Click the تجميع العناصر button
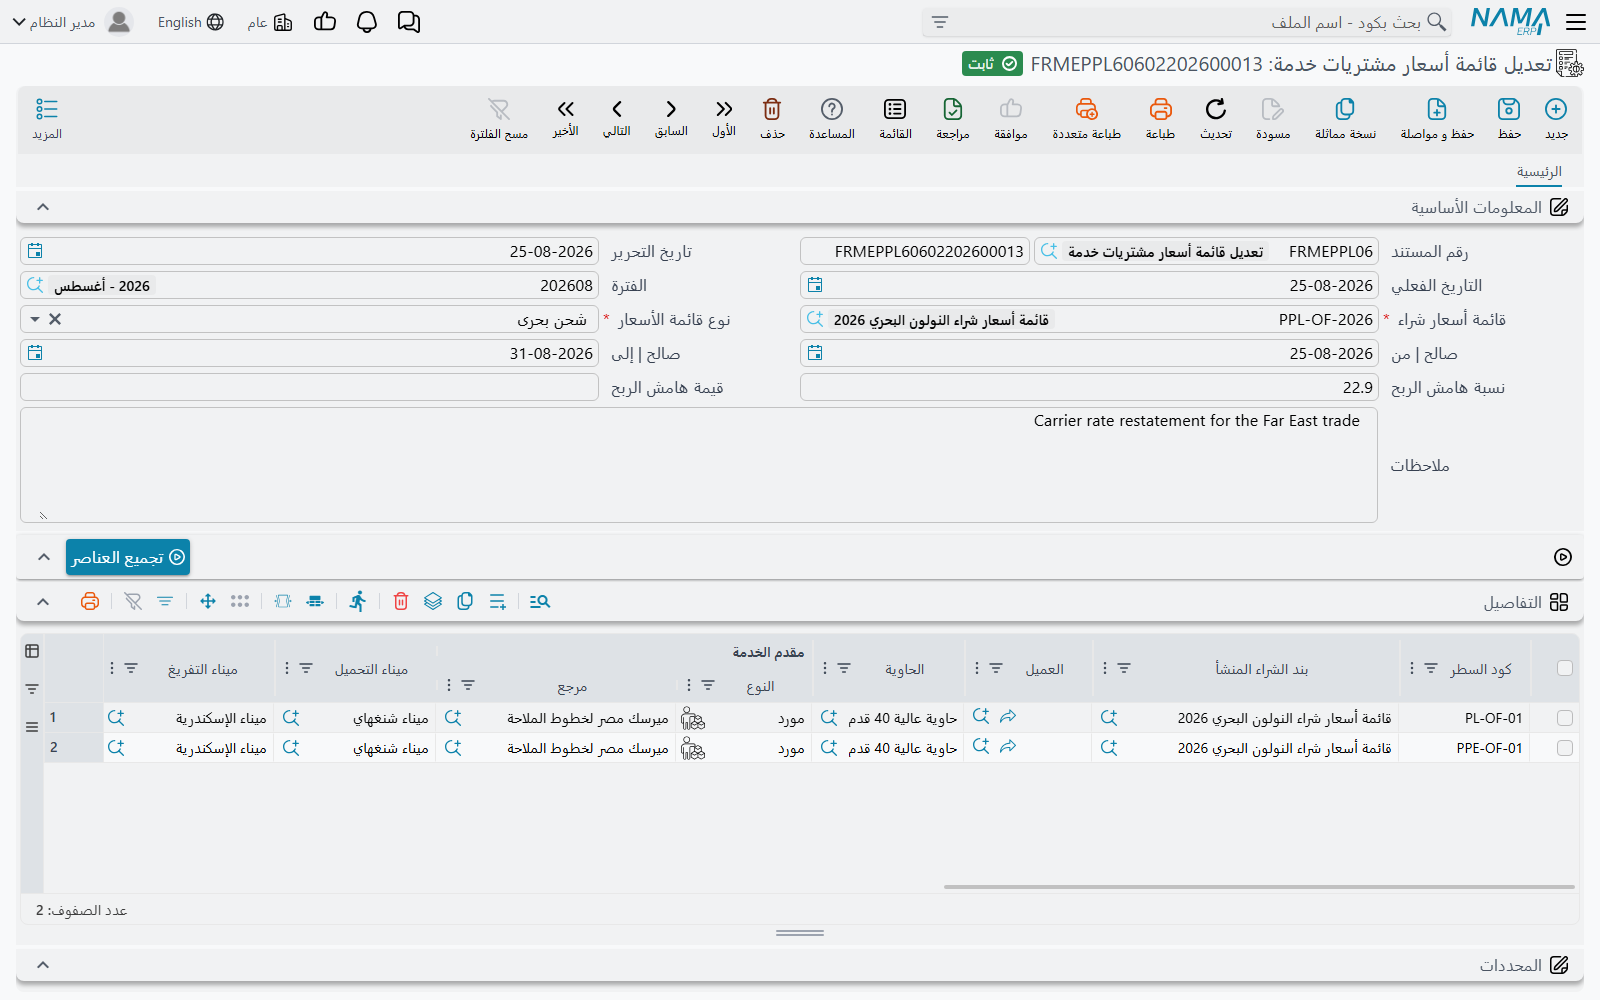The image size is (1600, 1000). [128, 557]
